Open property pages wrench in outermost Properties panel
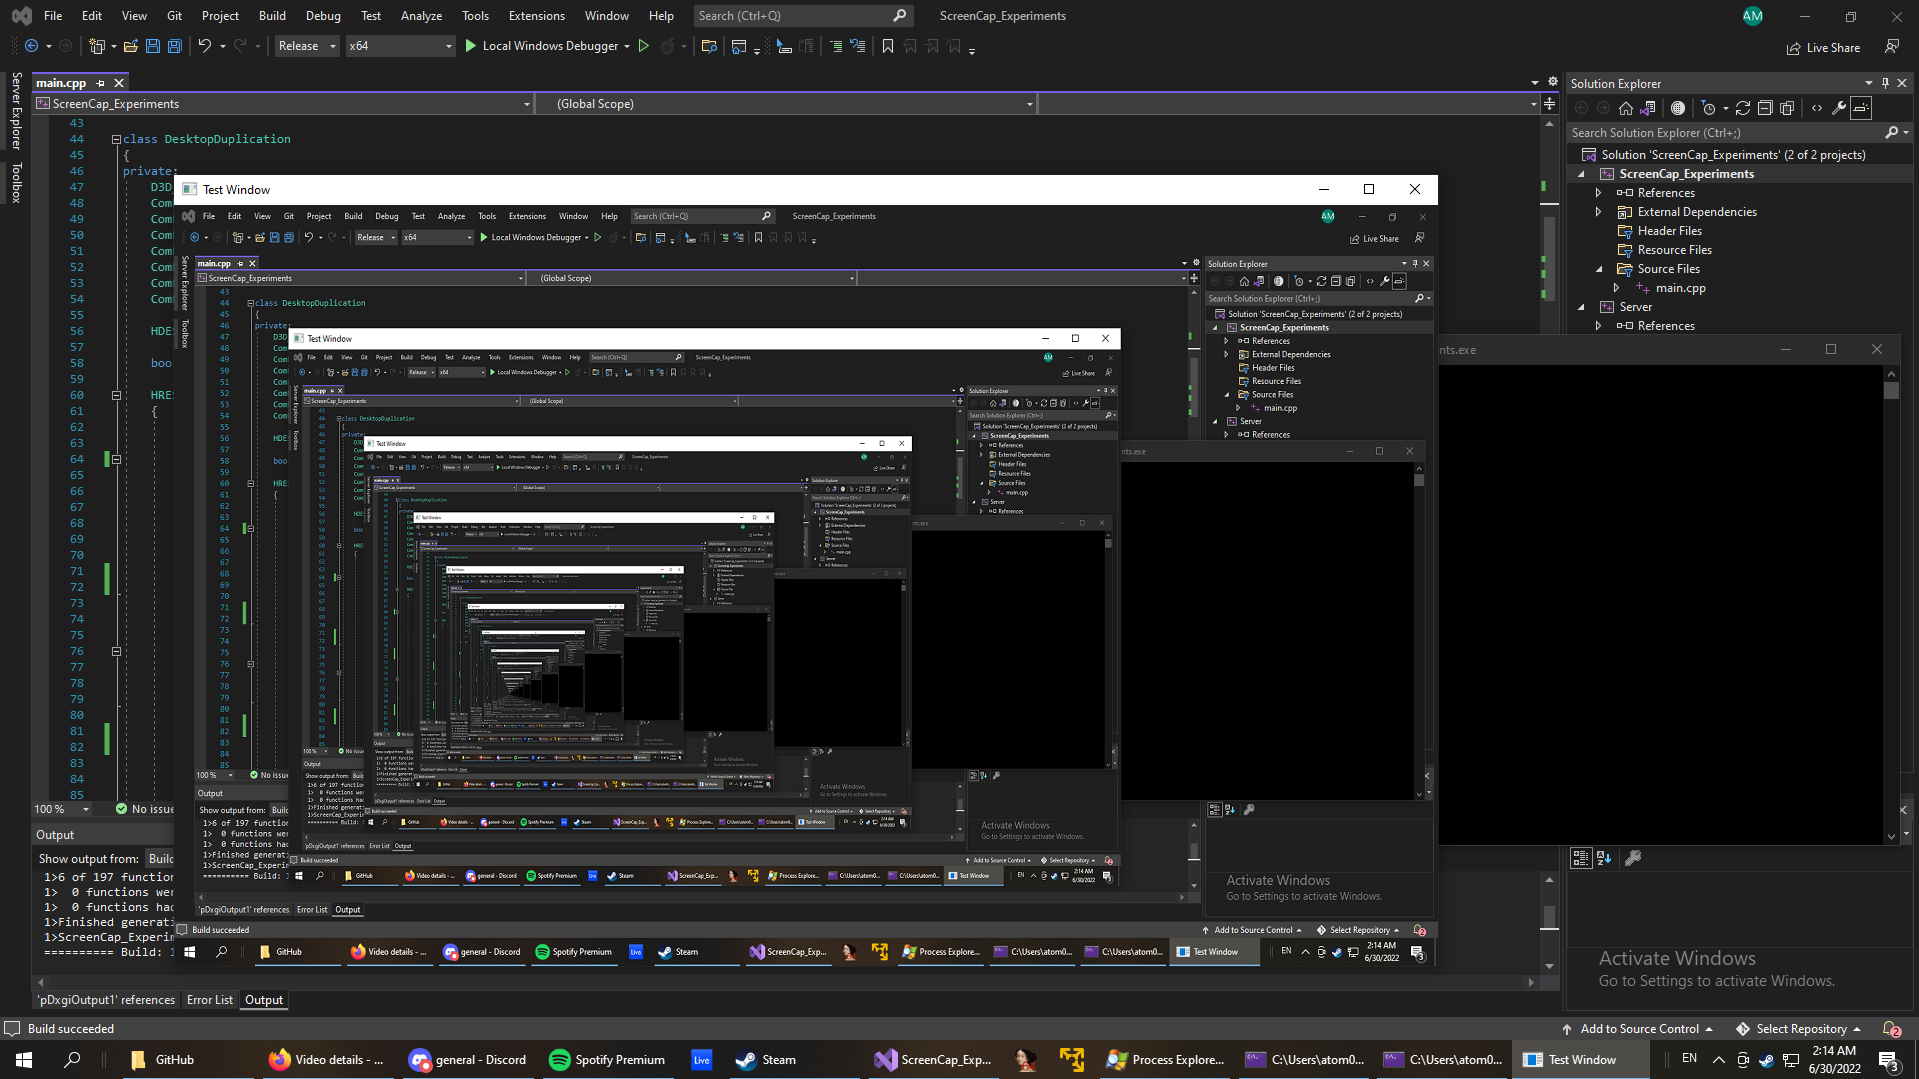Viewport: 1919px width, 1079px height. click(1633, 858)
